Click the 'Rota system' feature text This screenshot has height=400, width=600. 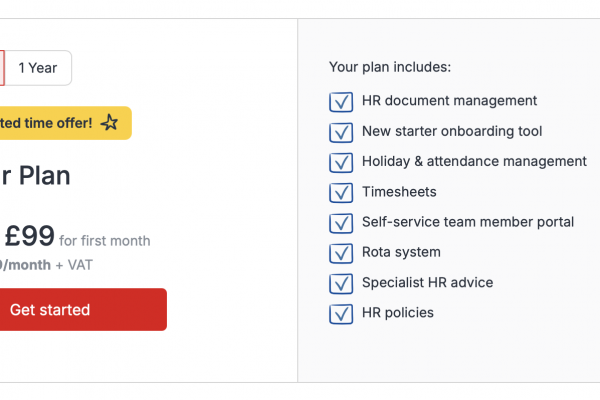tap(401, 253)
